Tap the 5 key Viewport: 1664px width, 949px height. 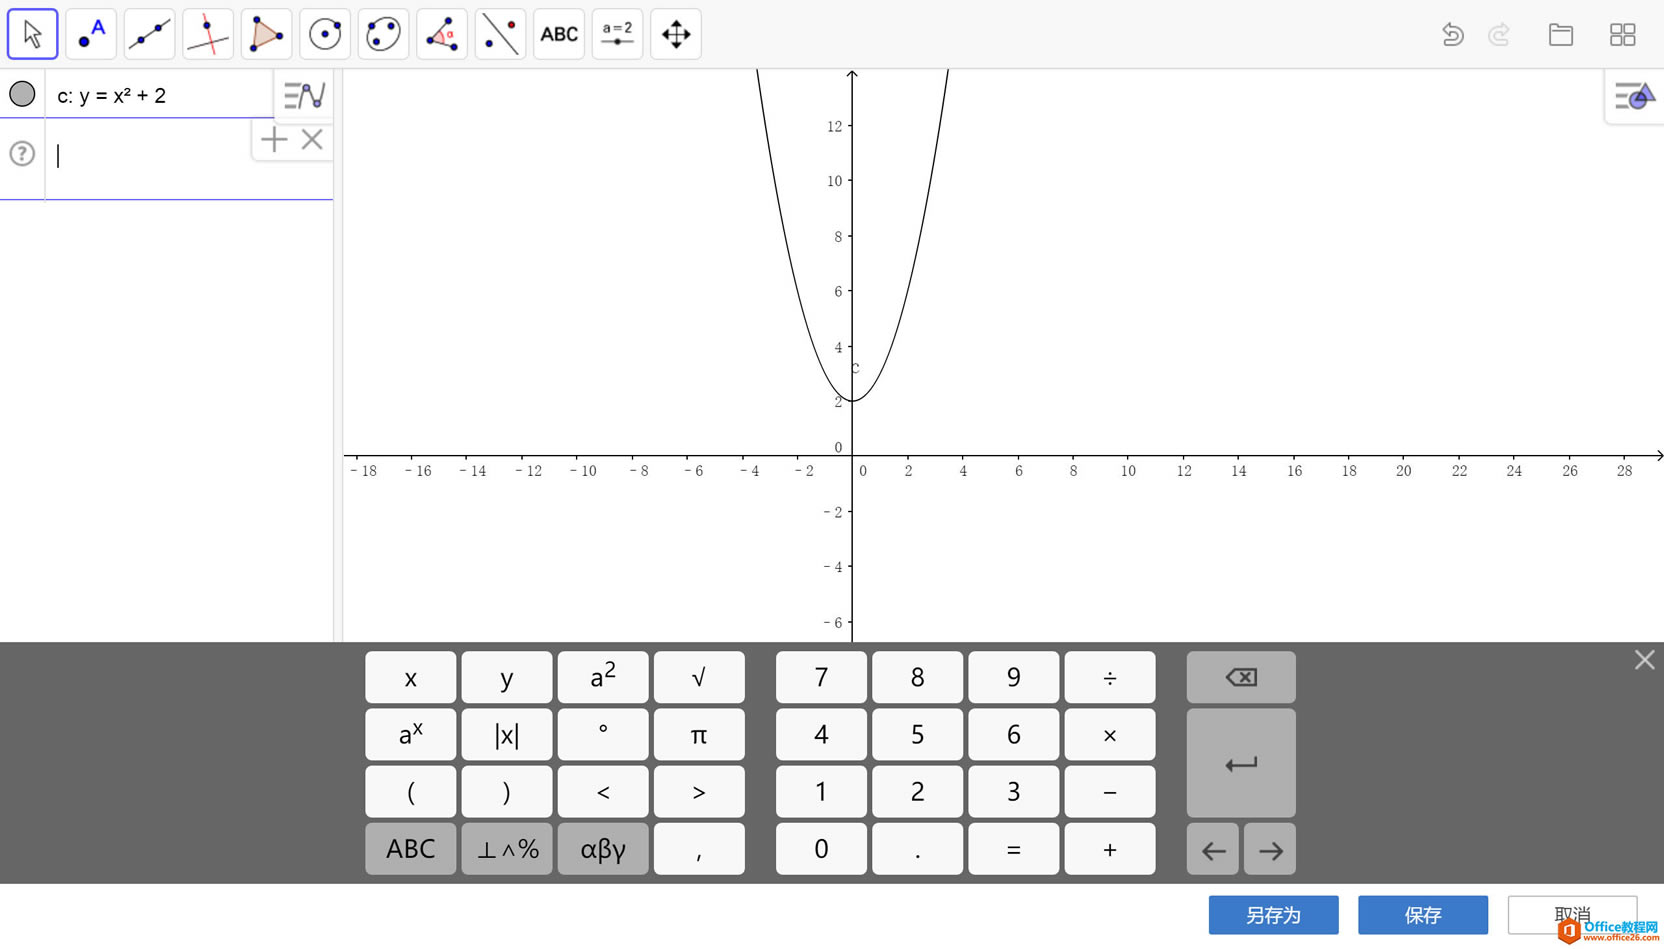click(x=917, y=735)
